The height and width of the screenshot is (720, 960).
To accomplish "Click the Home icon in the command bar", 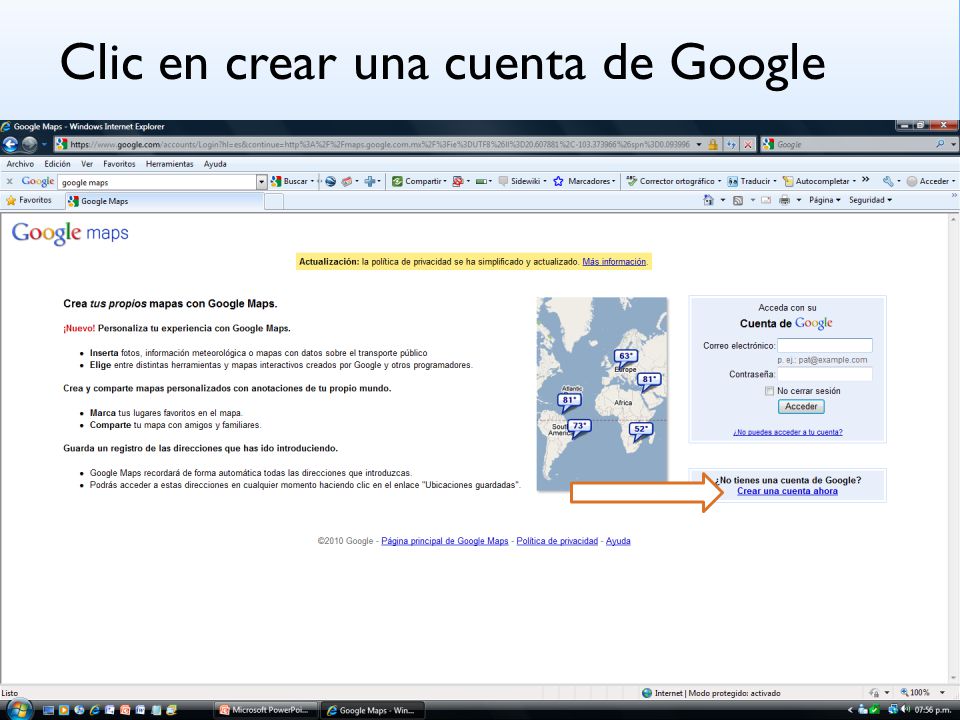I will pyautogui.click(x=708, y=200).
